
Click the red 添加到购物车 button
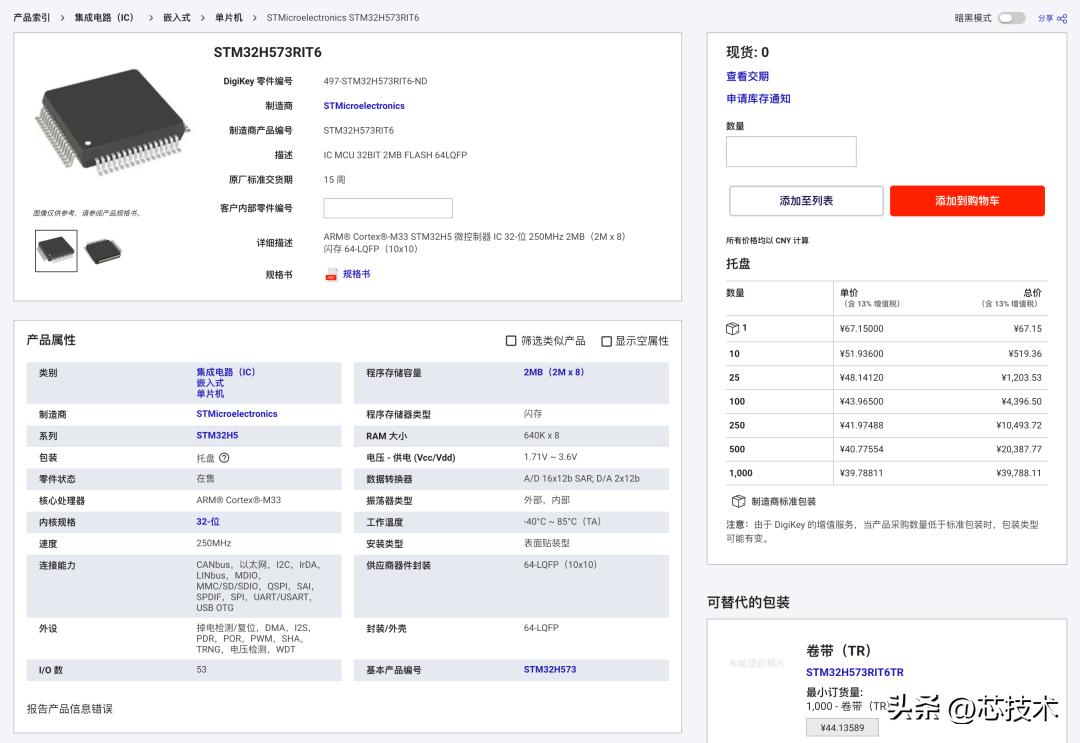[x=967, y=200]
